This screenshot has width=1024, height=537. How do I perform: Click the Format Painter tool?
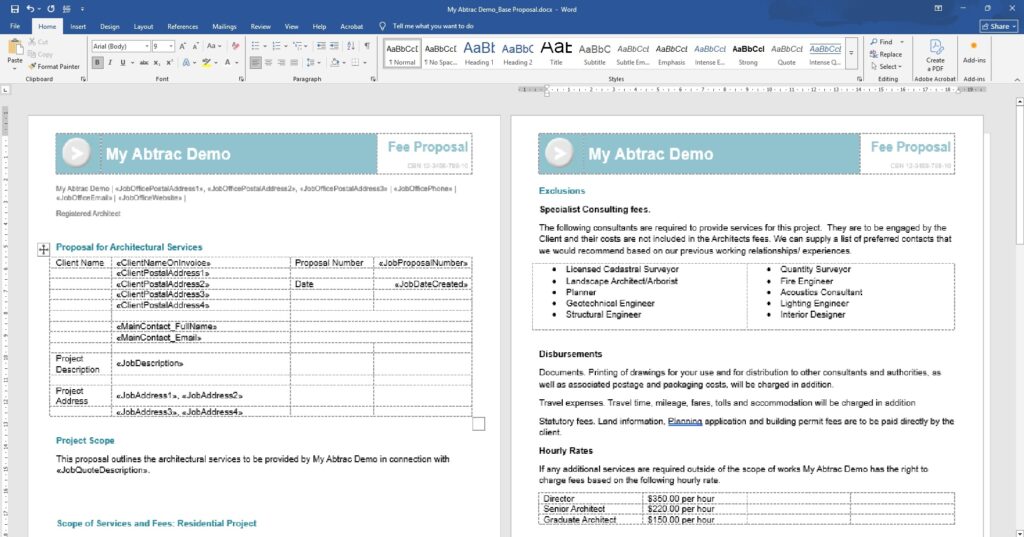point(58,67)
